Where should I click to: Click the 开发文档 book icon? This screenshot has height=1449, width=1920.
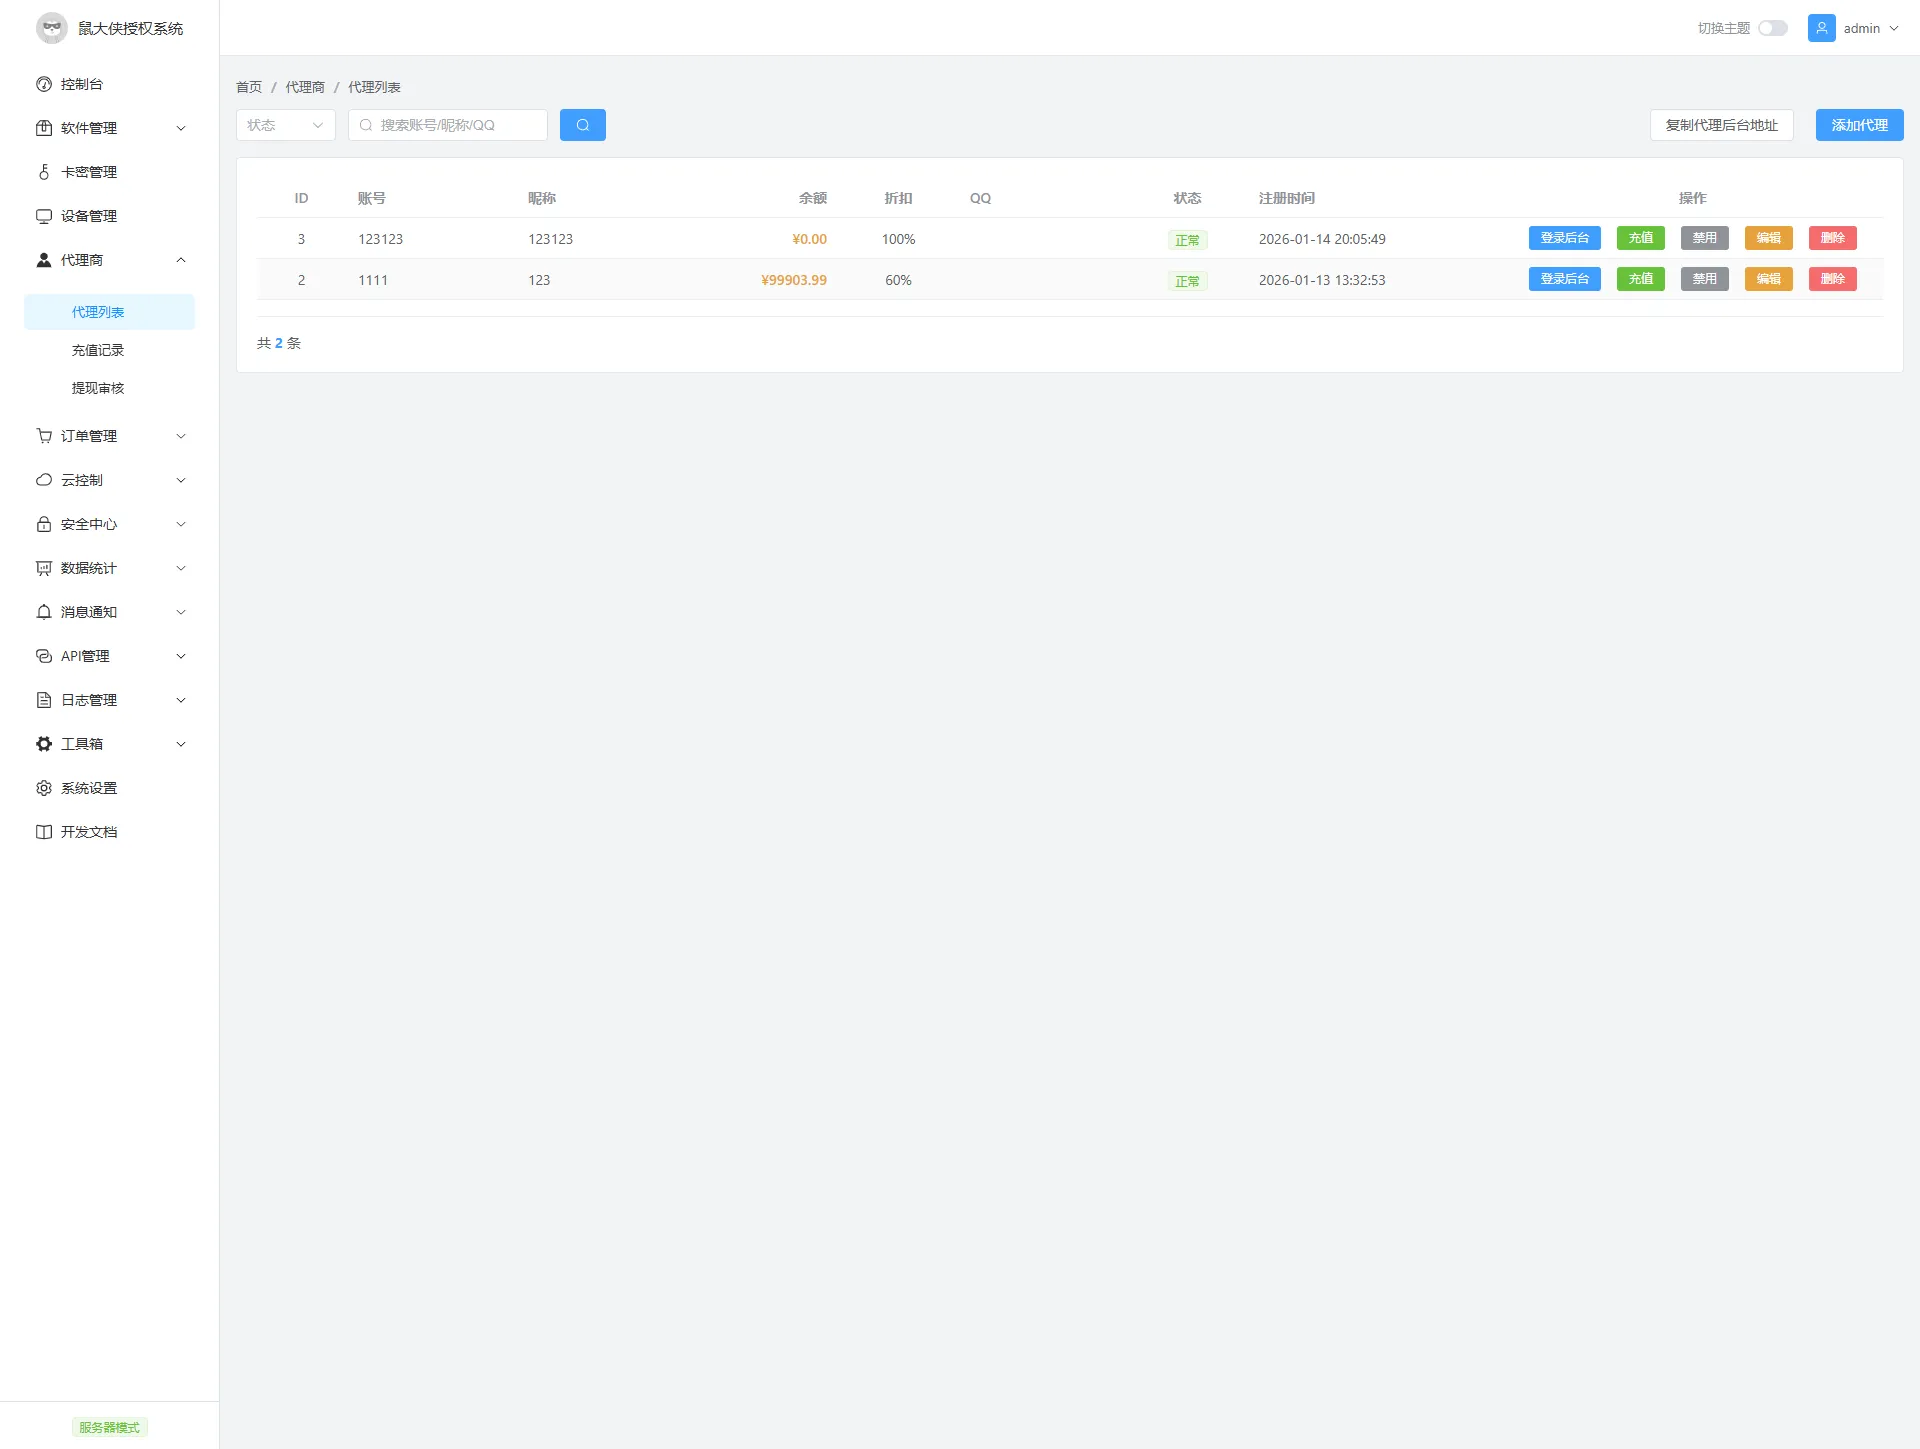[44, 832]
